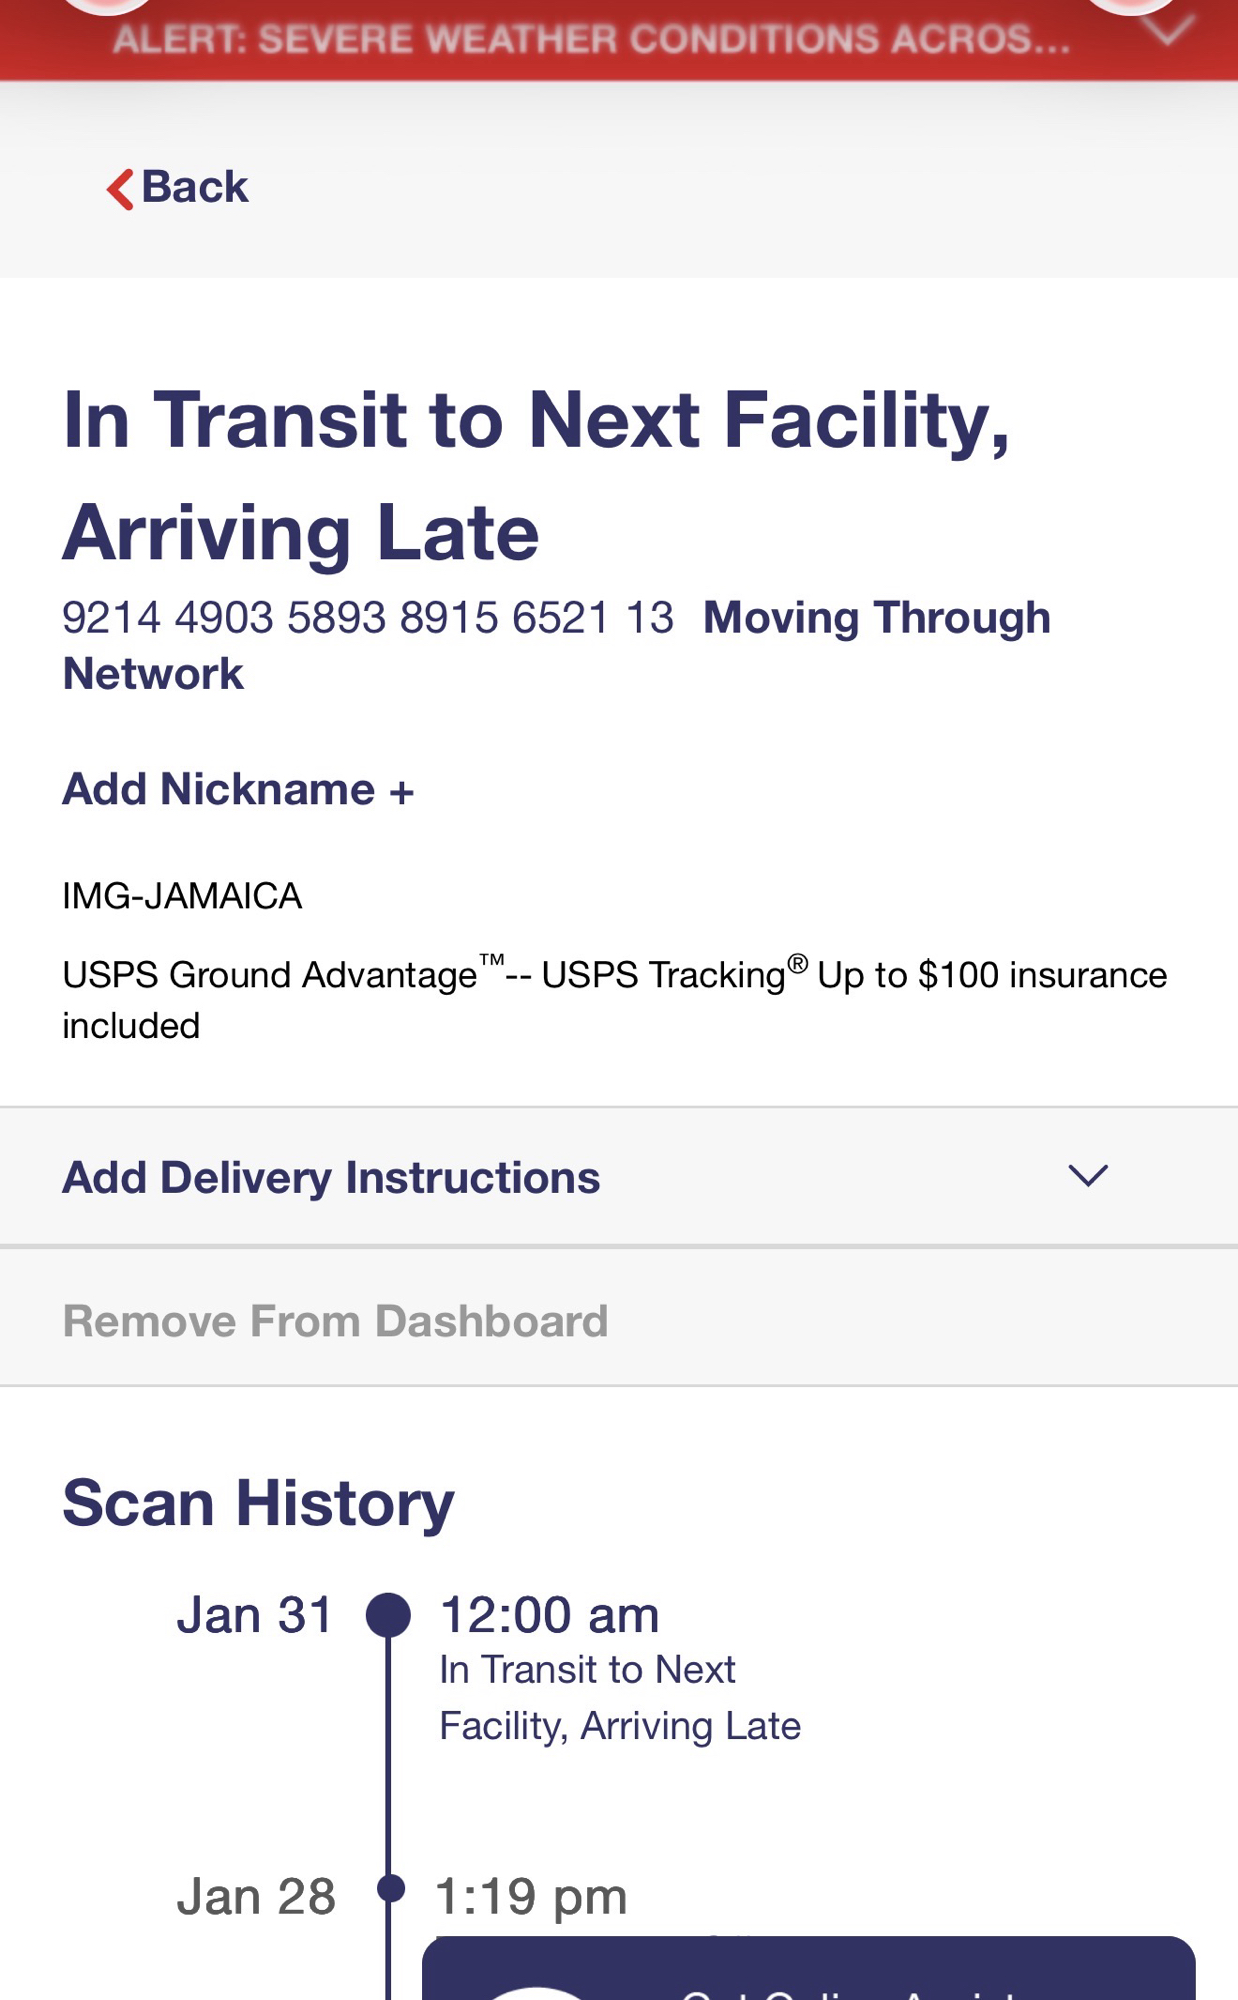The image size is (1238, 2000).
Task: Tap the 12:00 am scan entry time
Action: tap(549, 1615)
